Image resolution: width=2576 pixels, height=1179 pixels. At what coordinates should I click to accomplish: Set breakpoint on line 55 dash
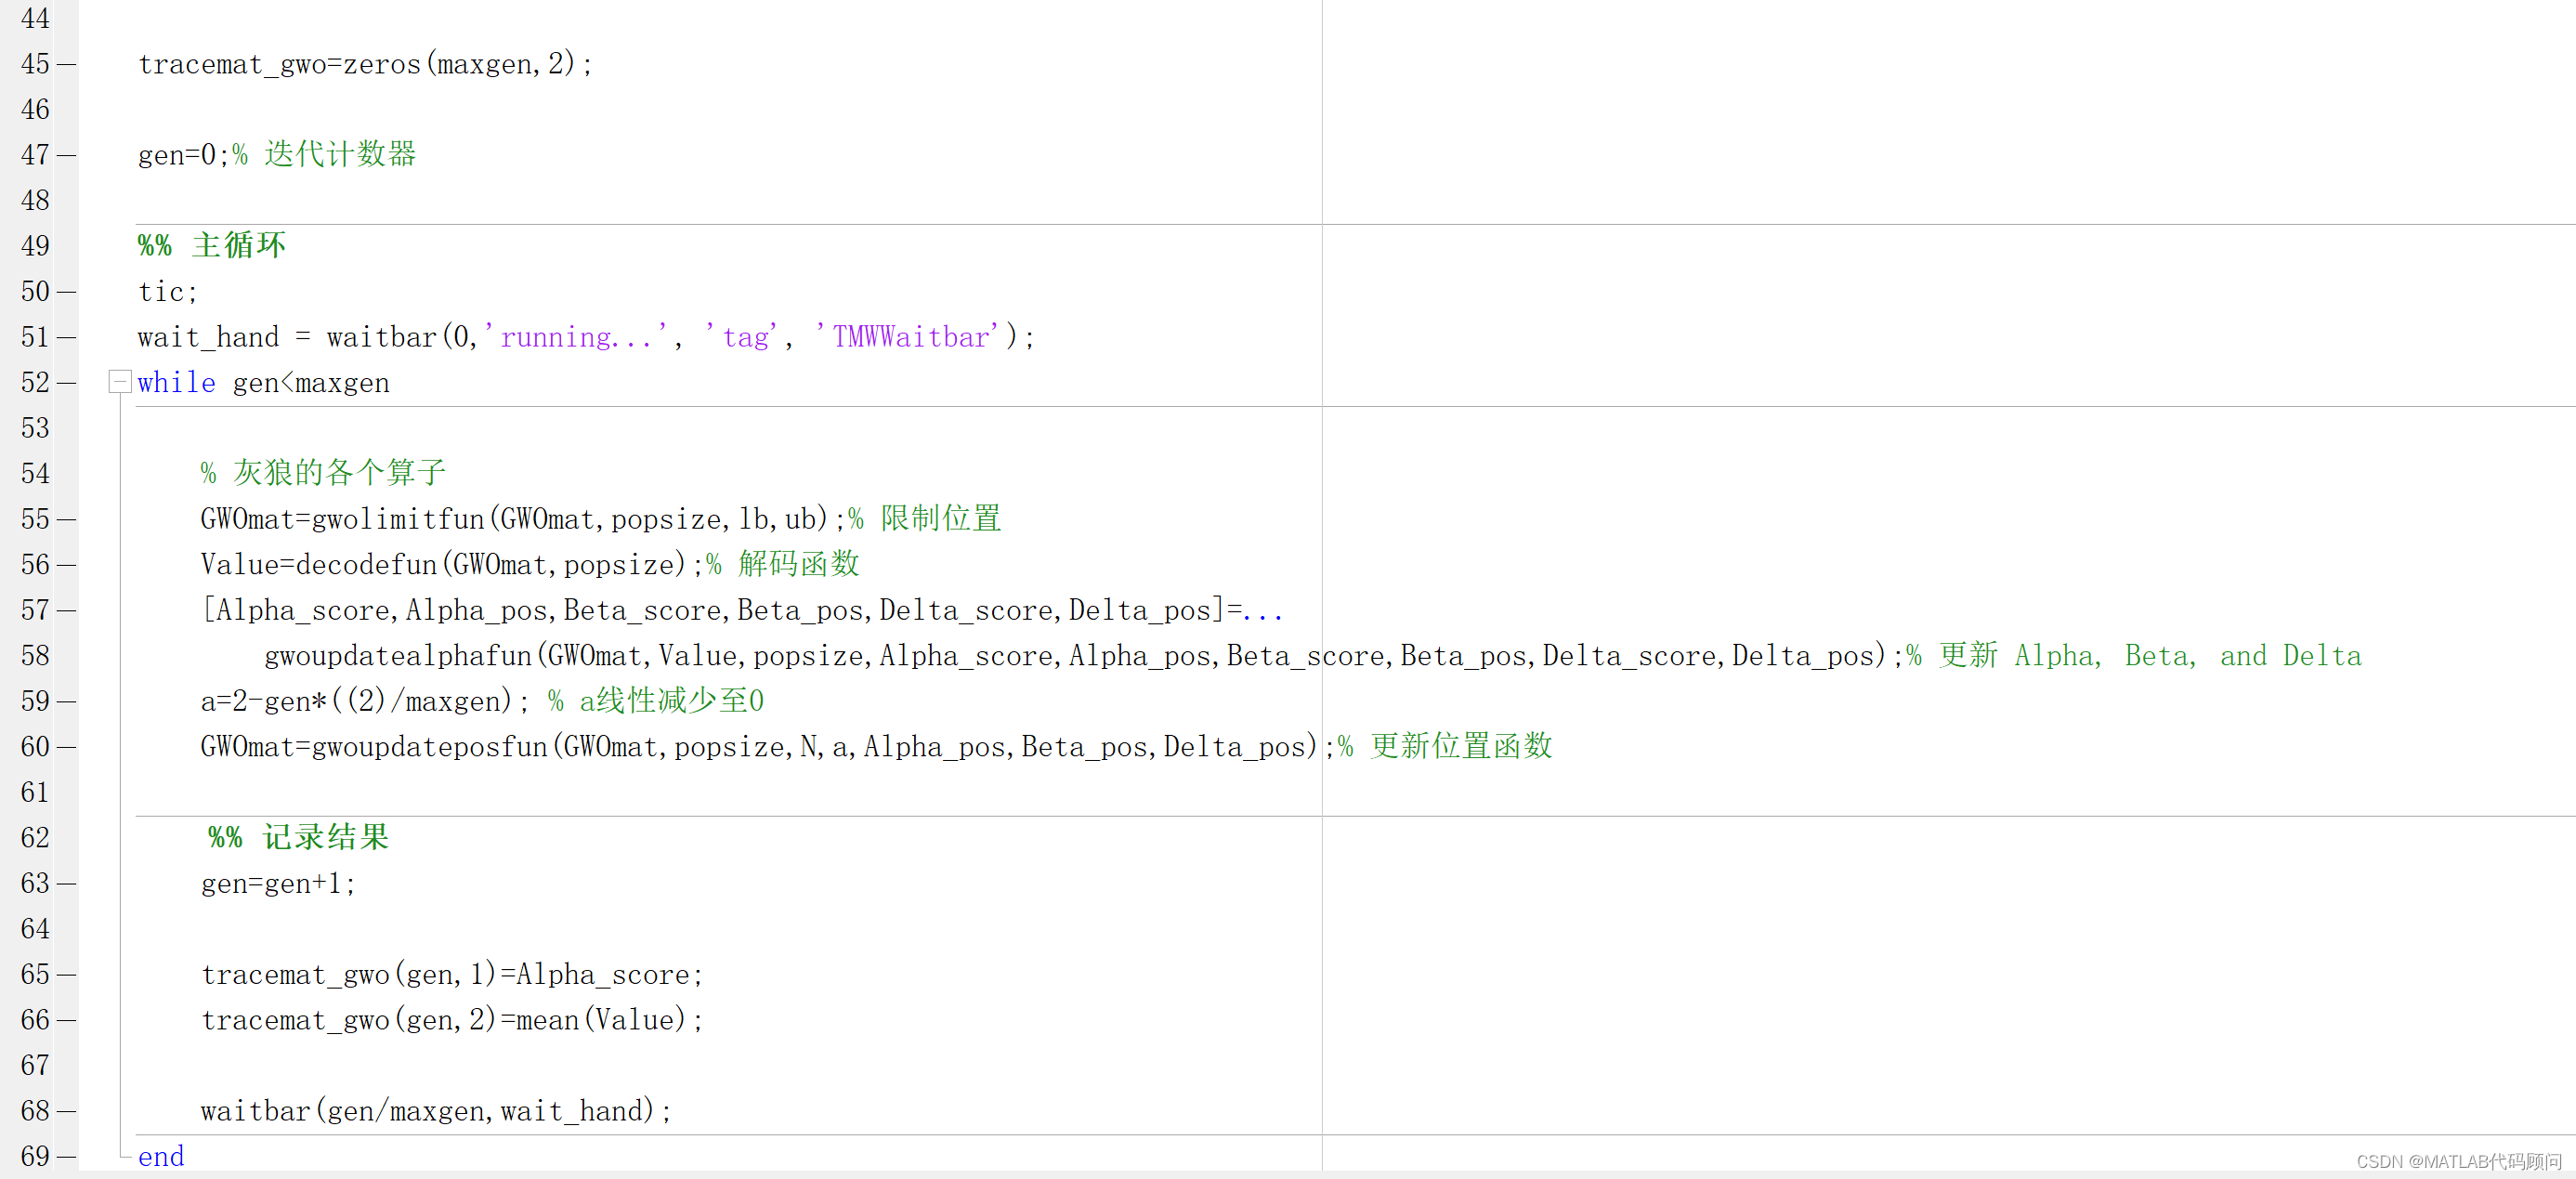click(66, 520)
